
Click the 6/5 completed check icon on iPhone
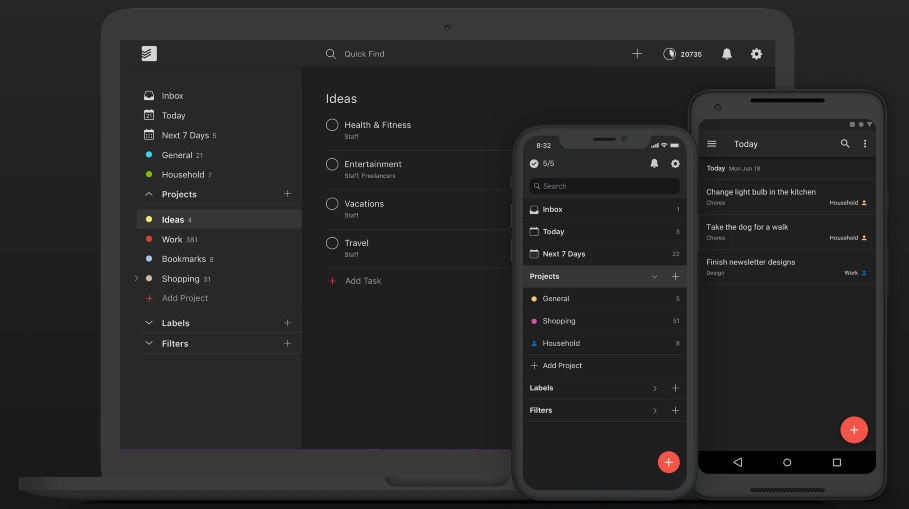pos(534,163)
